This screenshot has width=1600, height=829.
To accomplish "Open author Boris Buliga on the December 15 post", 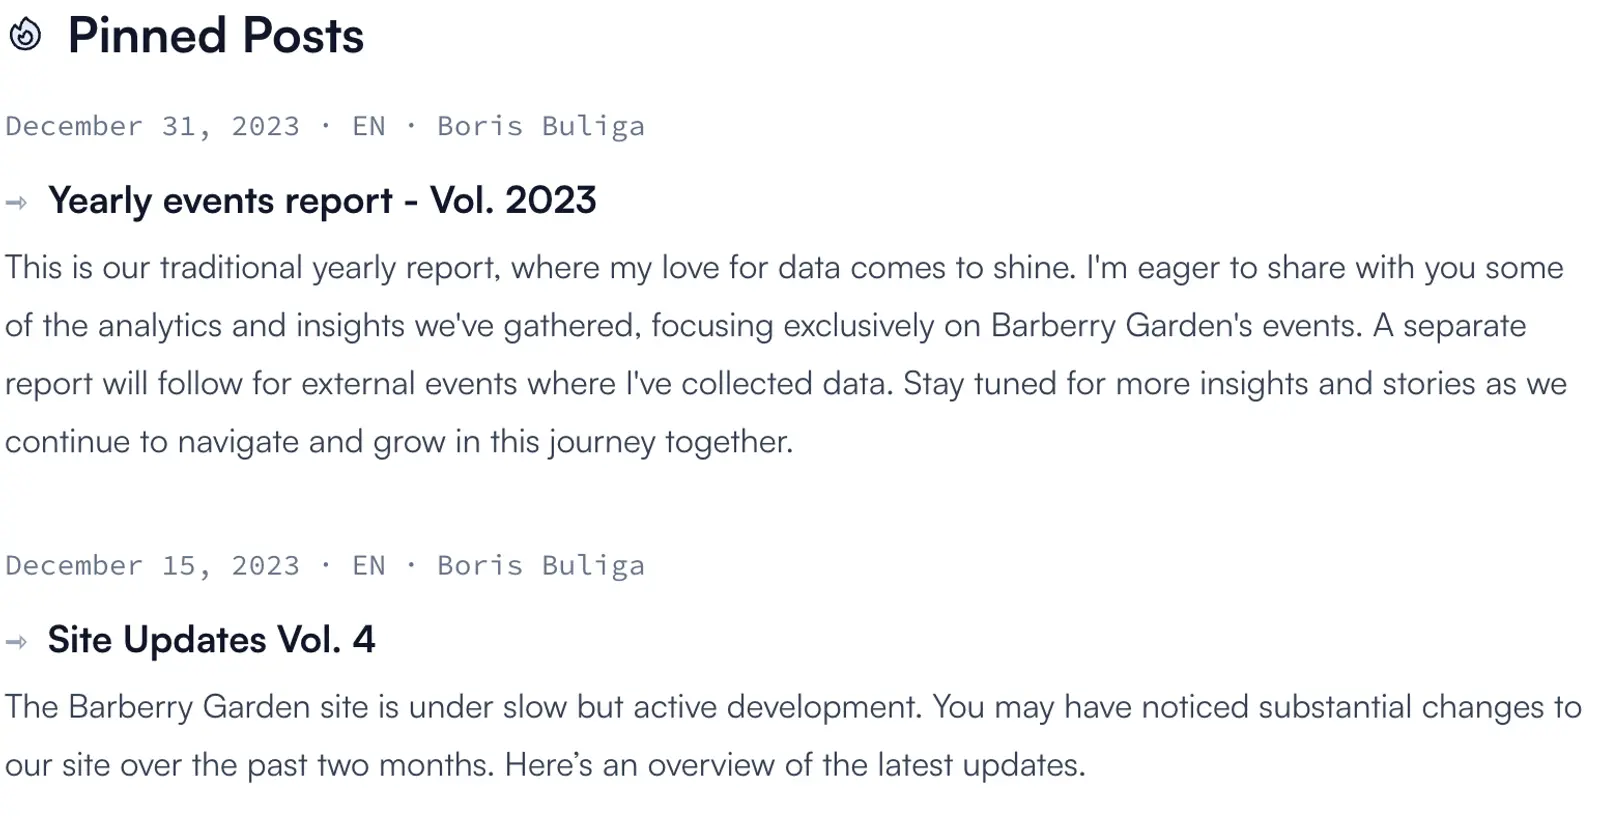I will coord(540,565).
